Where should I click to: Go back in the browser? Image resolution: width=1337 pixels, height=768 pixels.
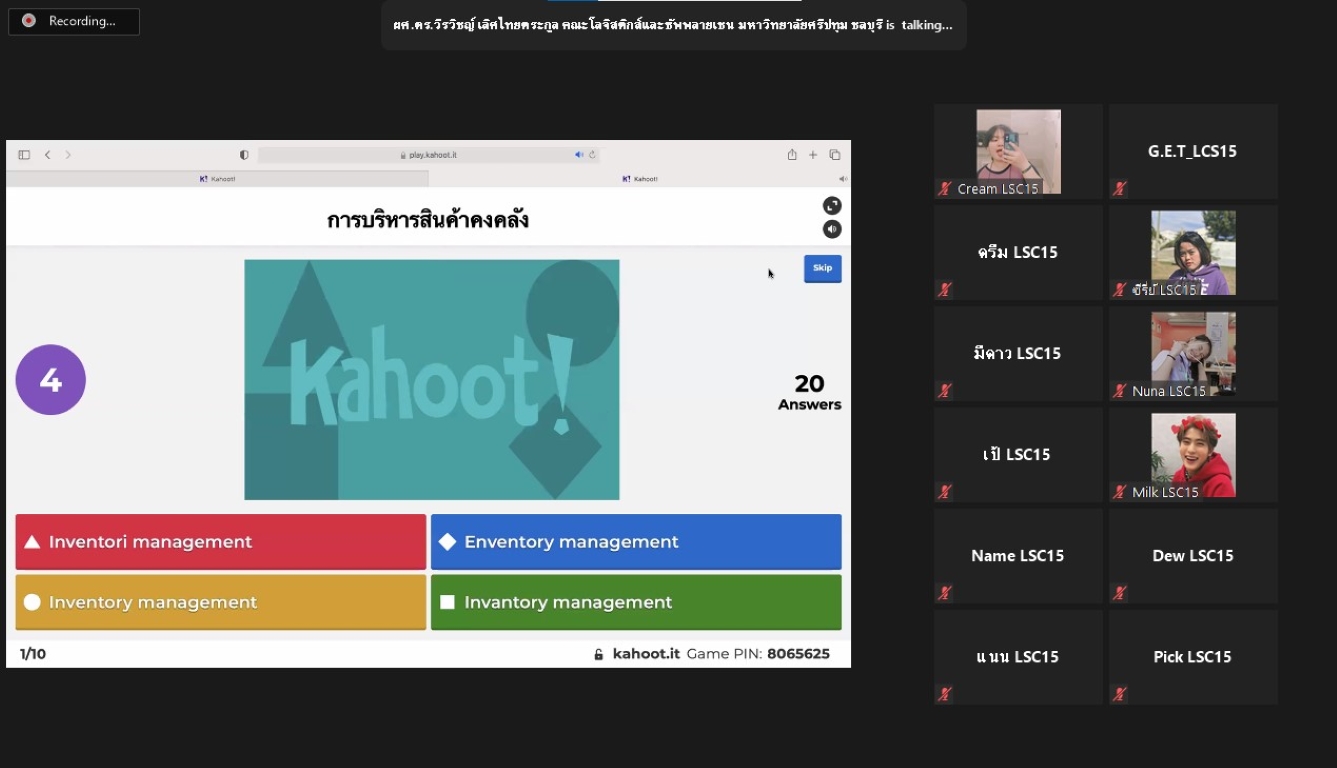(47, 155)
